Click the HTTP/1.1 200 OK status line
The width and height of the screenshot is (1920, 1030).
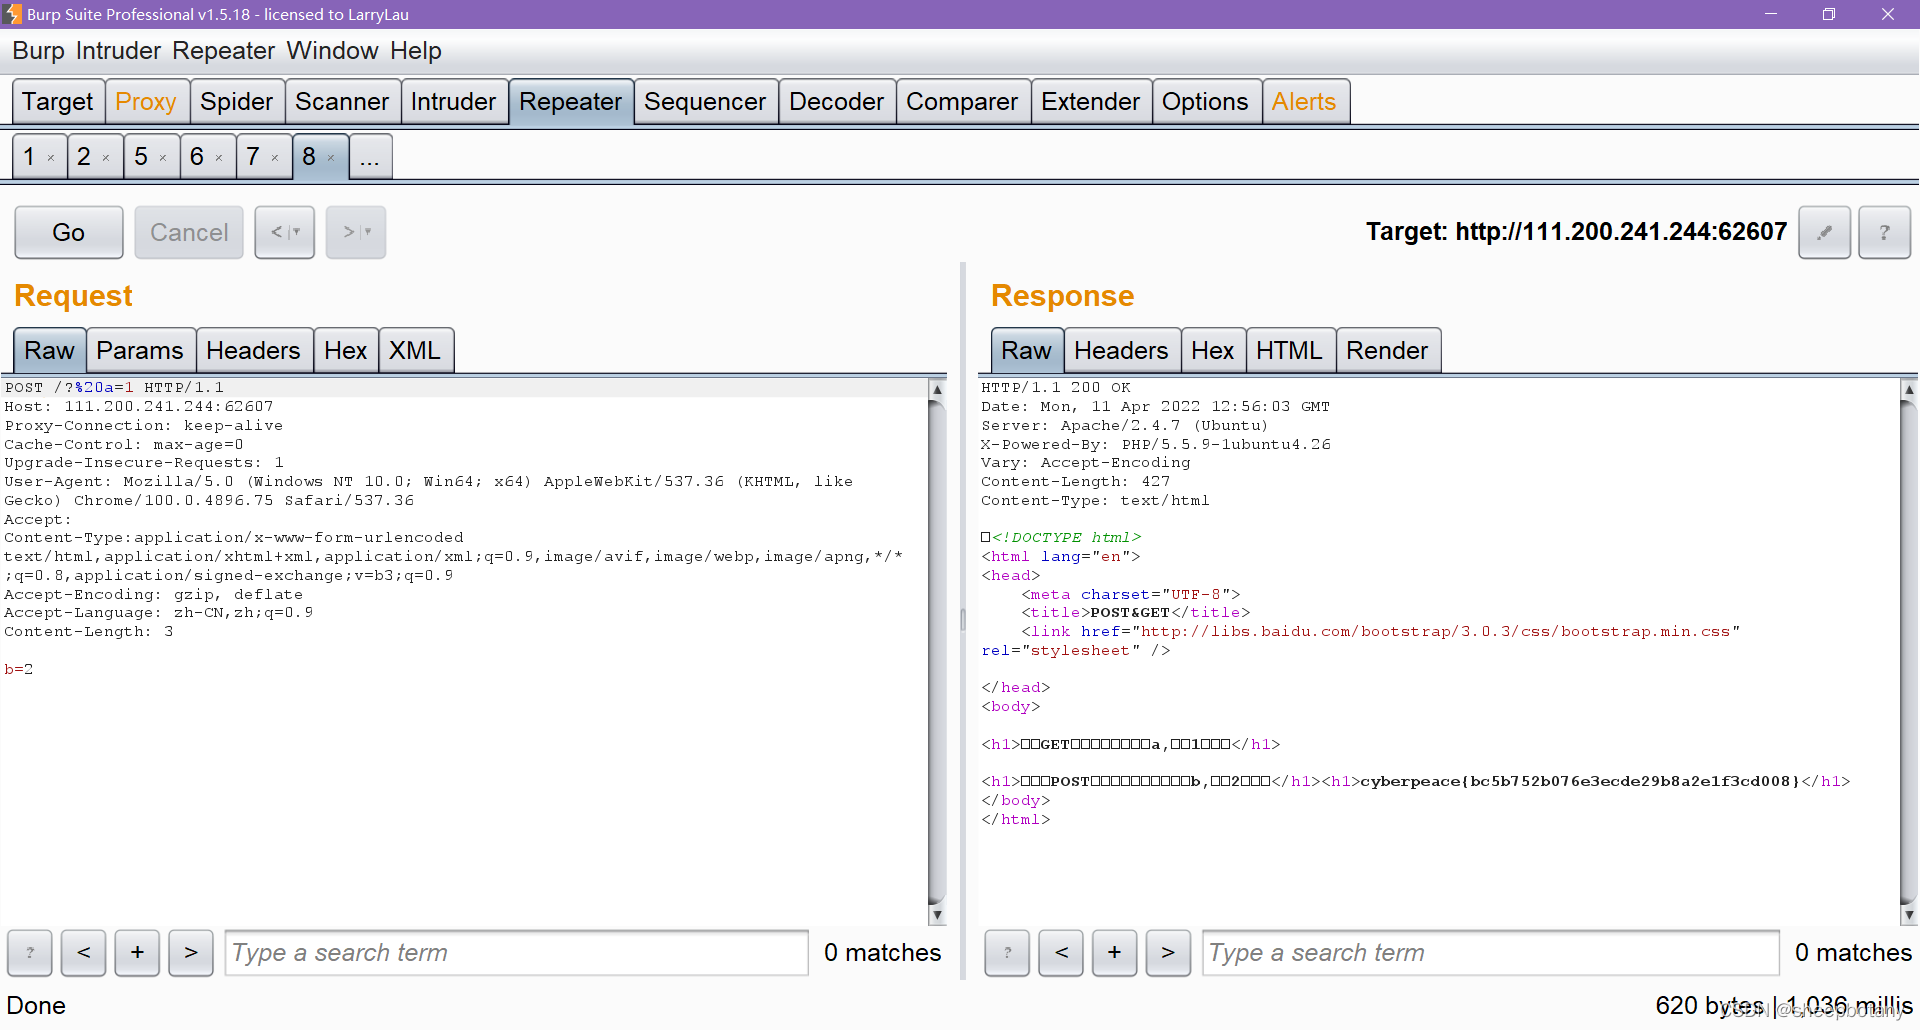tap(1056, 388)
